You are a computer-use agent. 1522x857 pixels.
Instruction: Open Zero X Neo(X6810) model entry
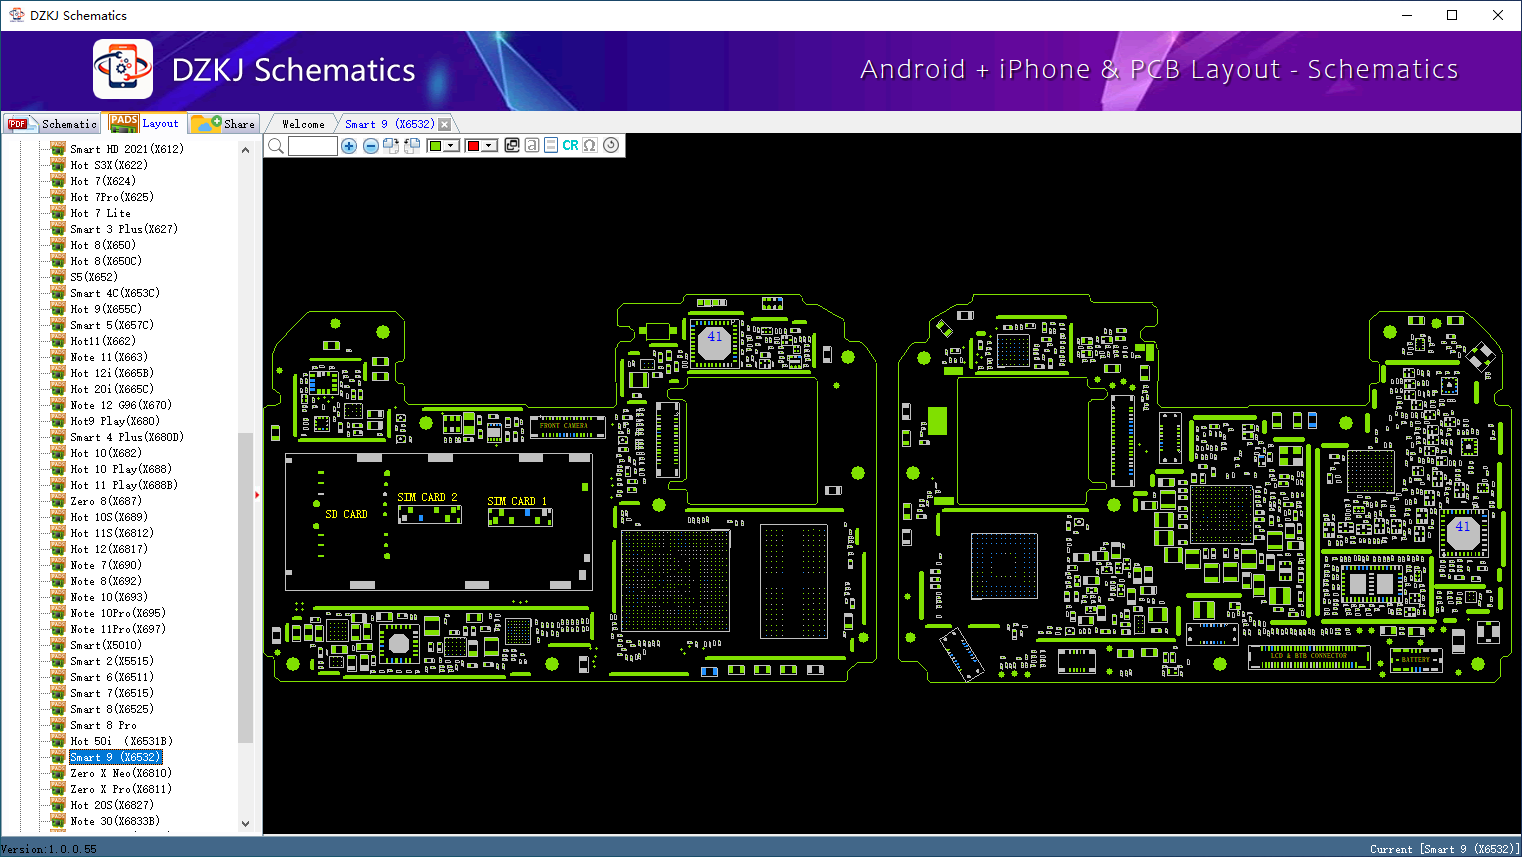click(x=121, y=773)
